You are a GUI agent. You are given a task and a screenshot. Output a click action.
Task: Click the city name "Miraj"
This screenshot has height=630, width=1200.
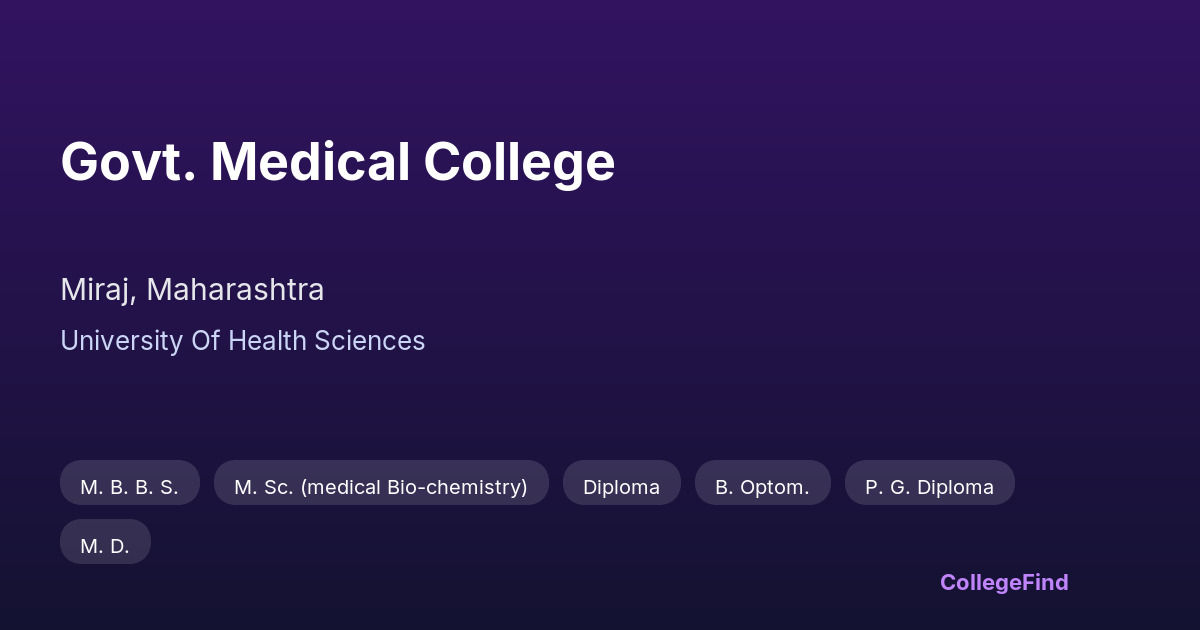click(97, 290)
